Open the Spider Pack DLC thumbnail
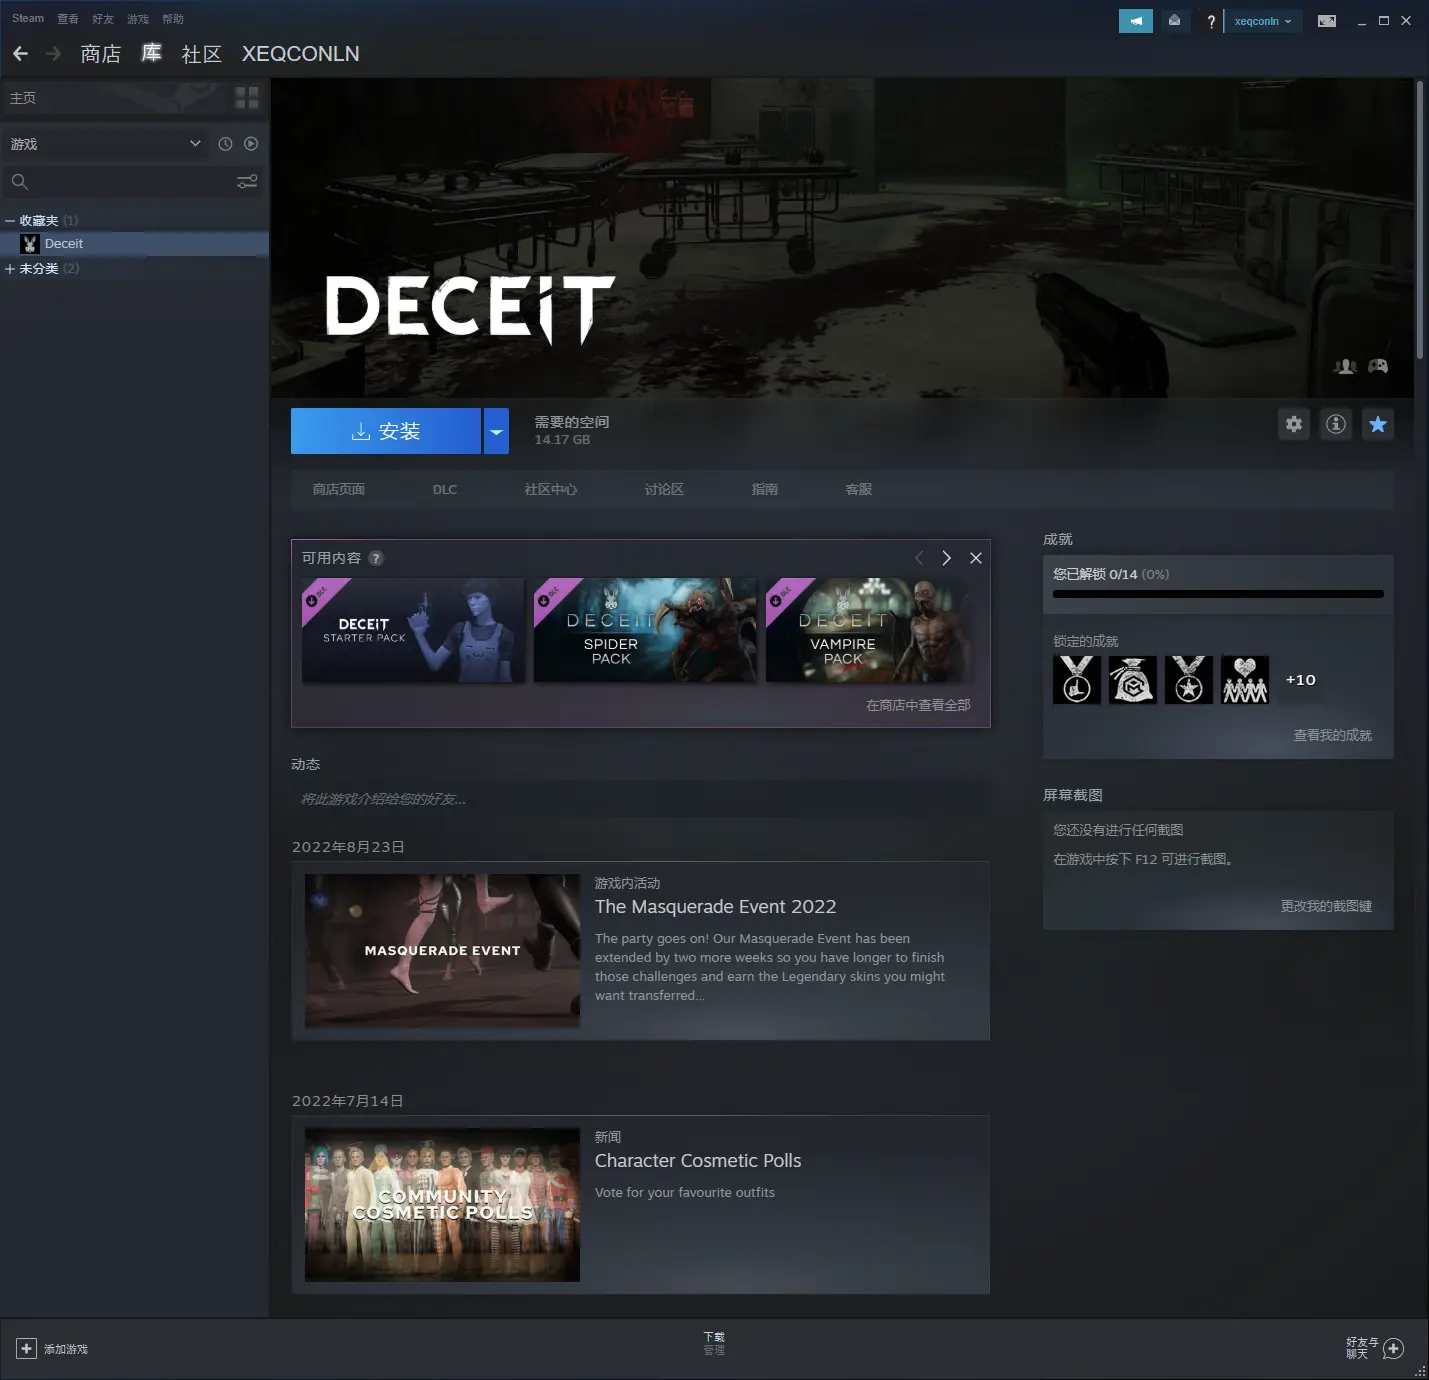This screenshot has width=1429, height=1380. click(x=646, y=630)
